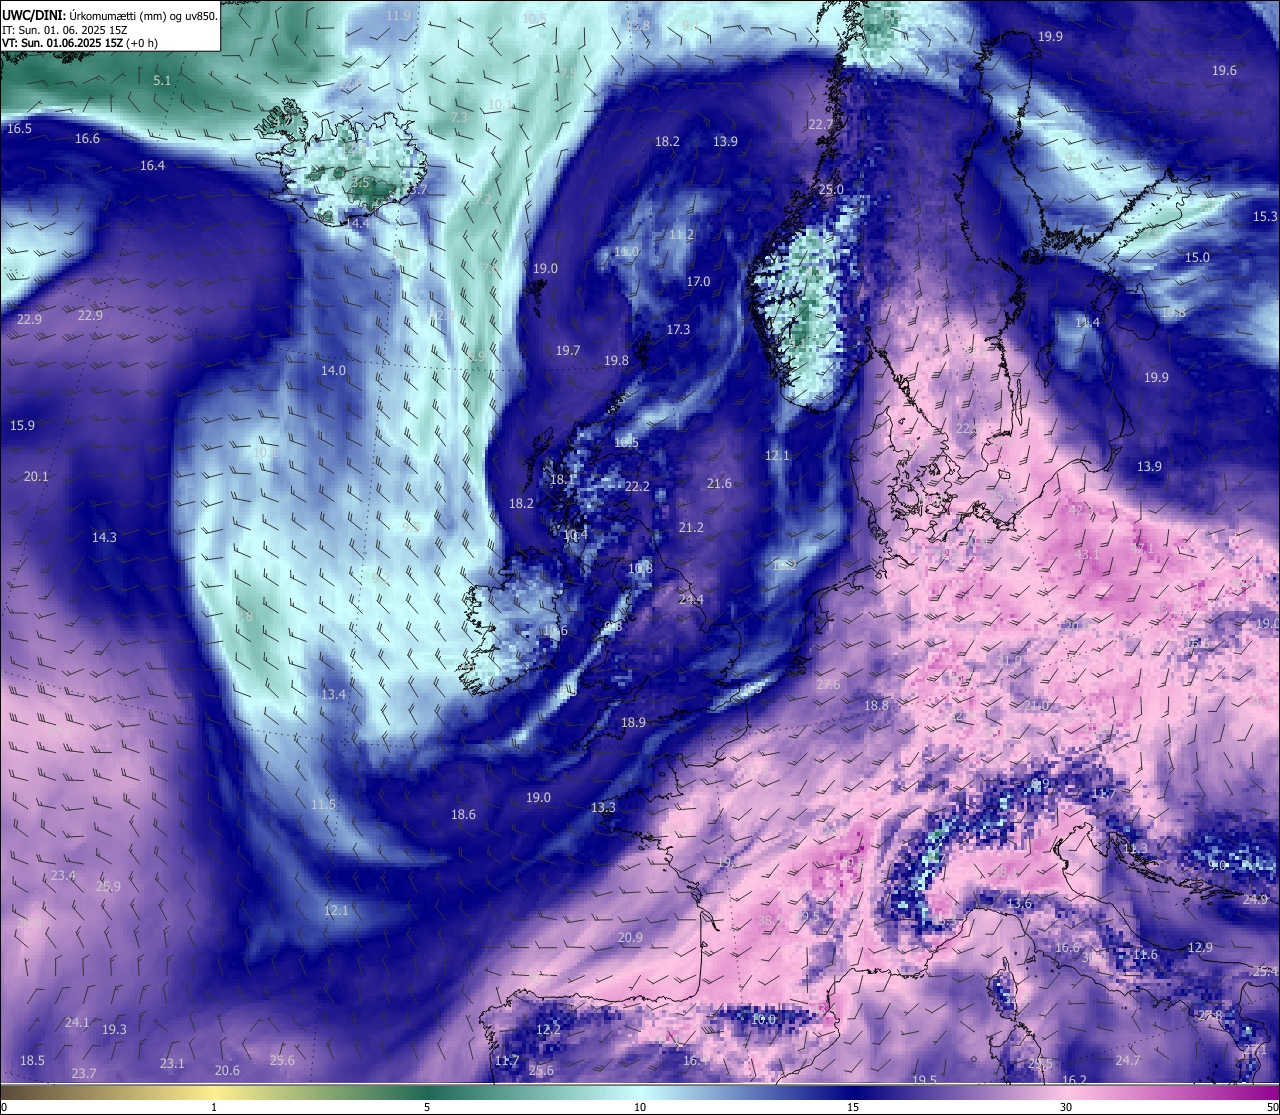Click the map value 11.6
1280x1115 pixels.
(1145, 955)
